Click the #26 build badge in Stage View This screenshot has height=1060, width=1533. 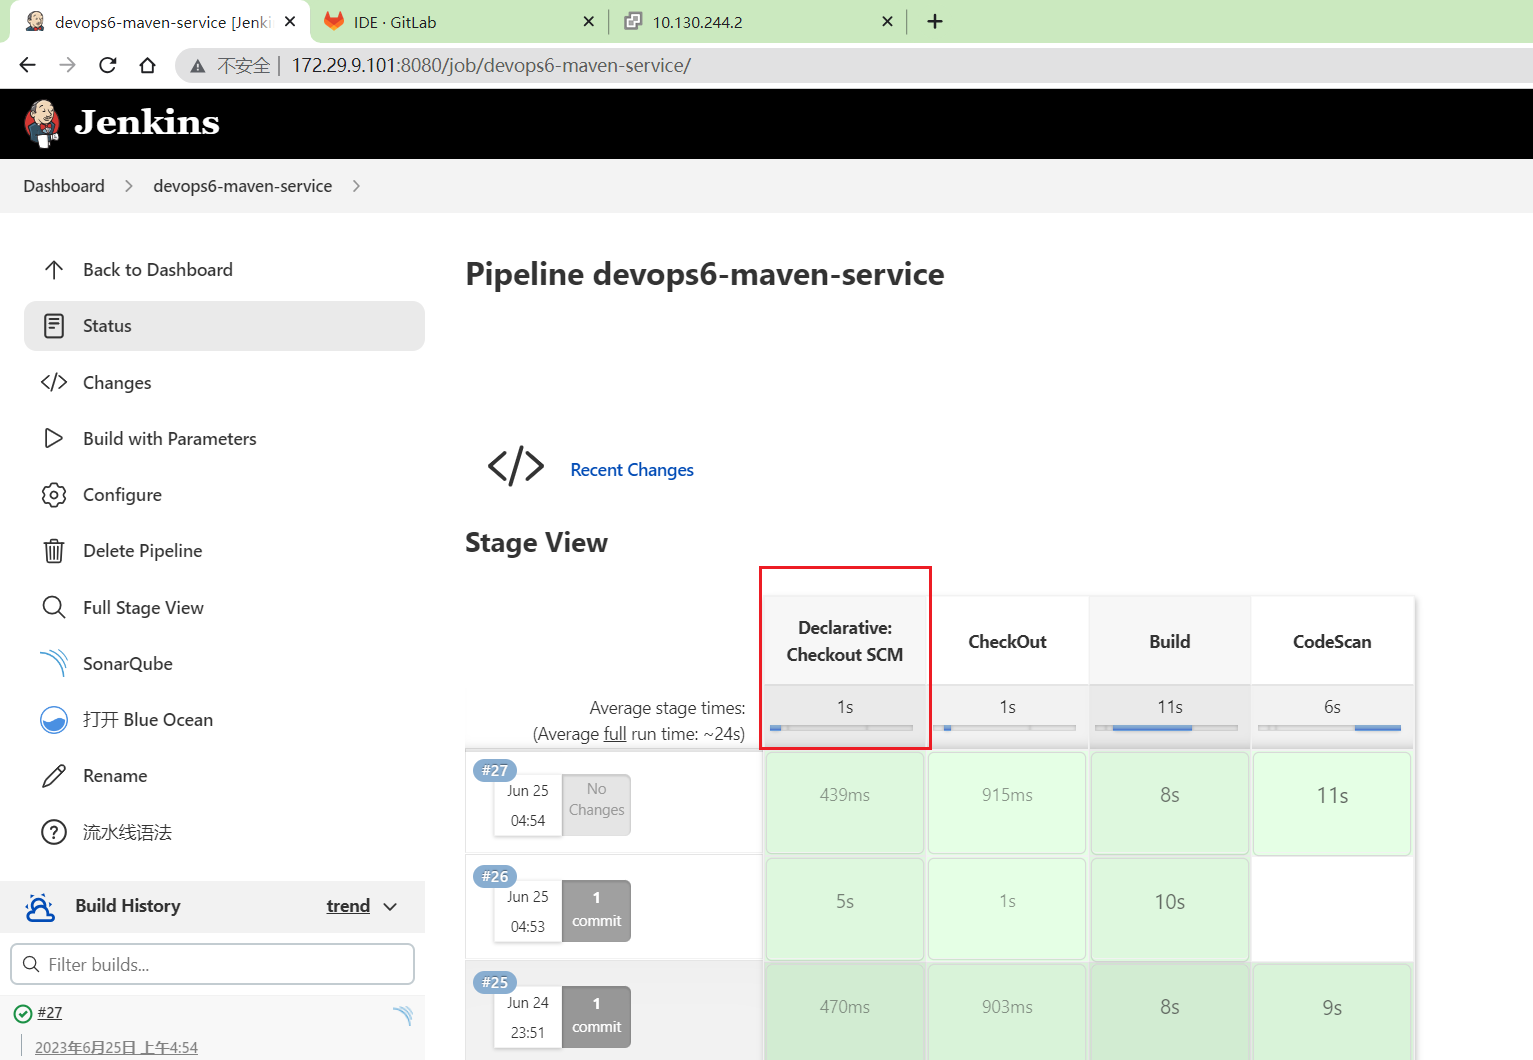[x=495, y=876]
